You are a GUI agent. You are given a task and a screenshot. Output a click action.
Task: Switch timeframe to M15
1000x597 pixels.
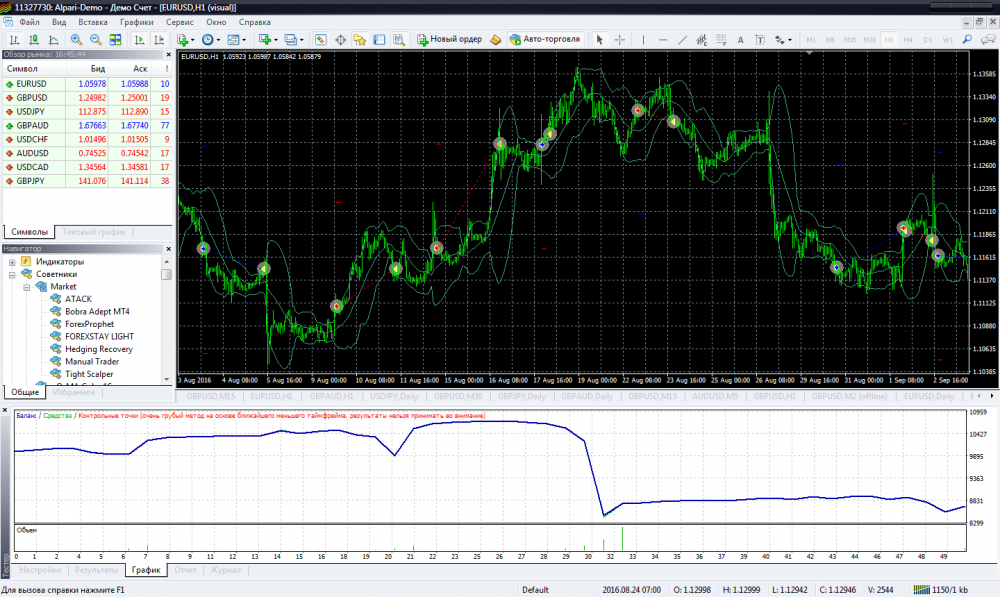click(x=849, y=40)
